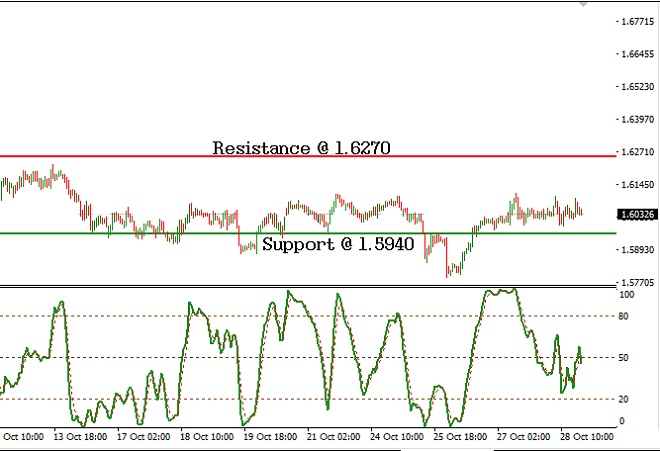Click the 1.65230 price axis label
Image resolution: width=660 pixels, height=451 pixels.
pyautogui.click(x=638, y=87)
